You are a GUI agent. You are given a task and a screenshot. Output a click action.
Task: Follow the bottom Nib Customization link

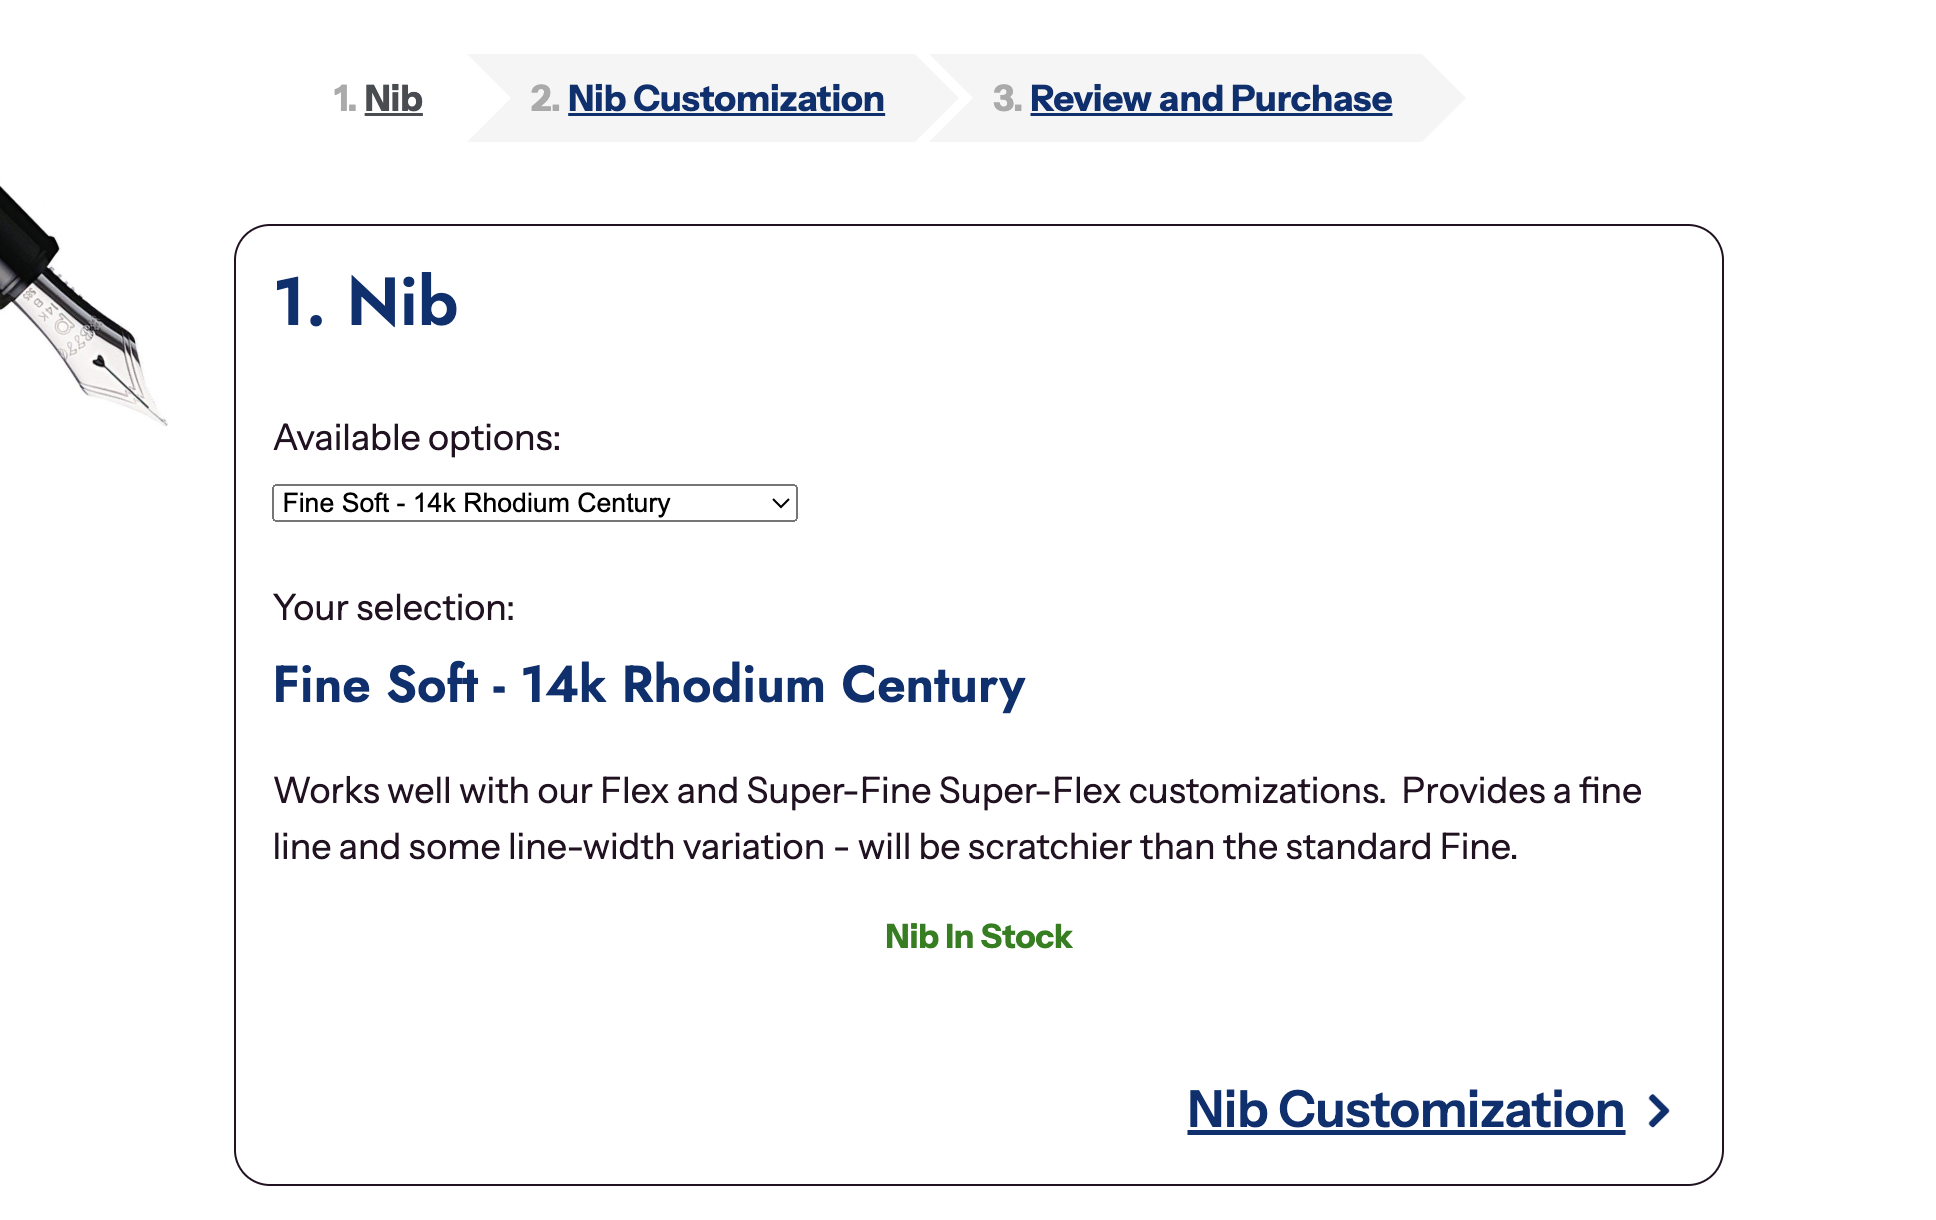tap(1405, 1110)
